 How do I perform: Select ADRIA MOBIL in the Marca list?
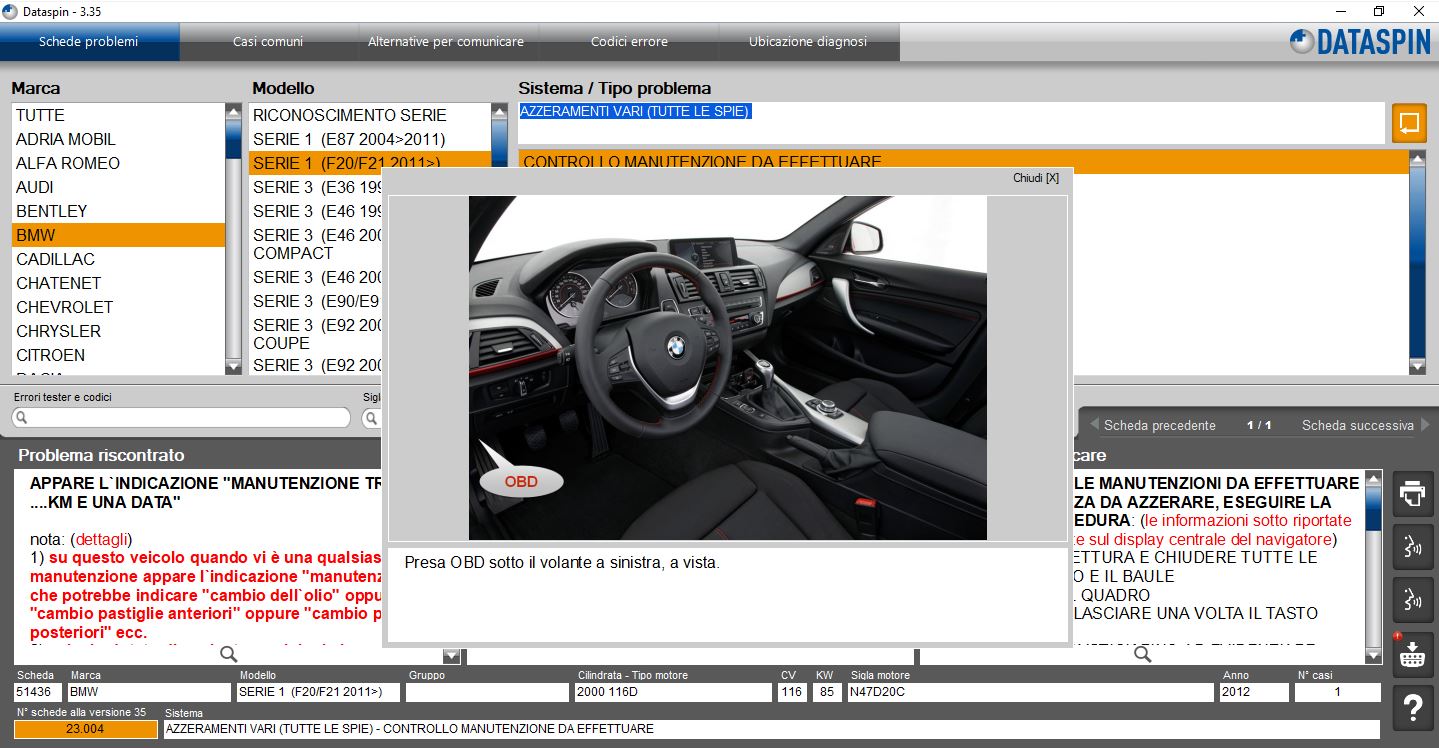pyautogui.click(x=118, y=139)
